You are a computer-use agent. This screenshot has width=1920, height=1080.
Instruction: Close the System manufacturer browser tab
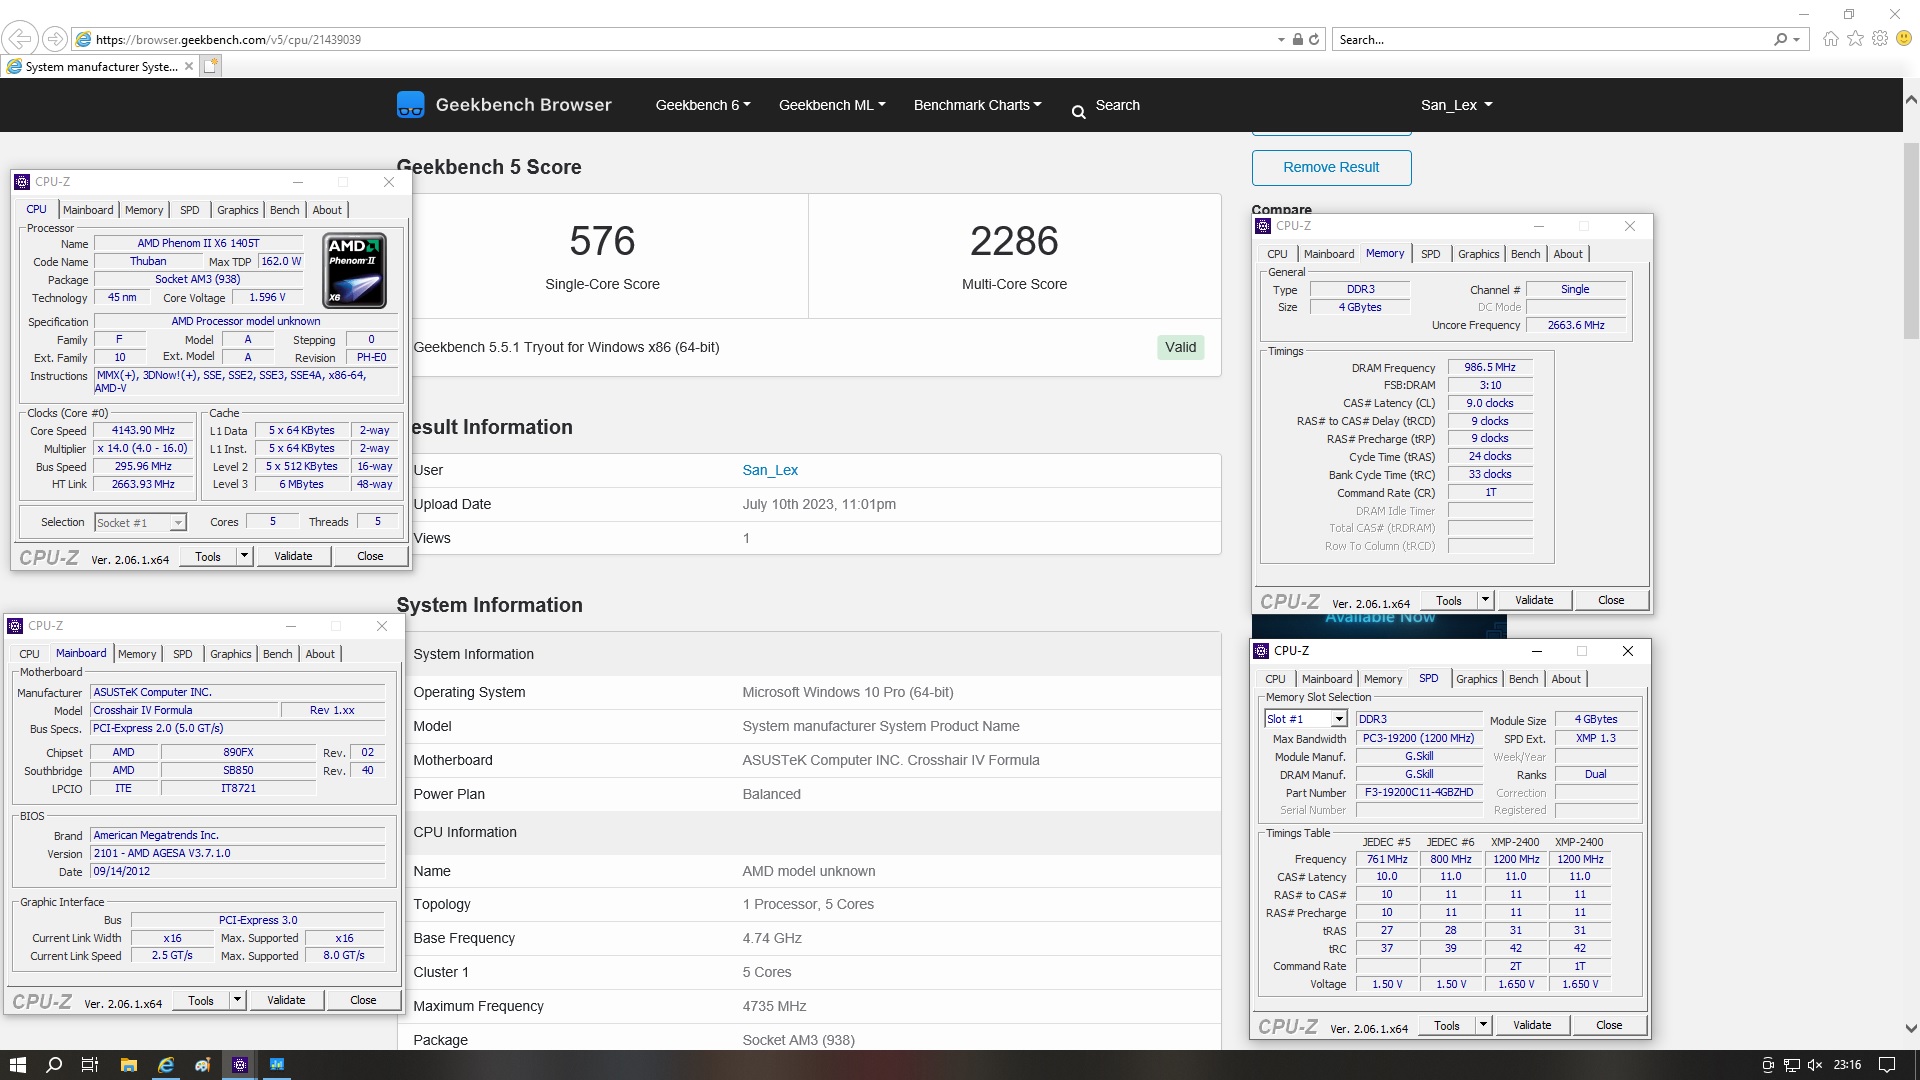[189, 67]
